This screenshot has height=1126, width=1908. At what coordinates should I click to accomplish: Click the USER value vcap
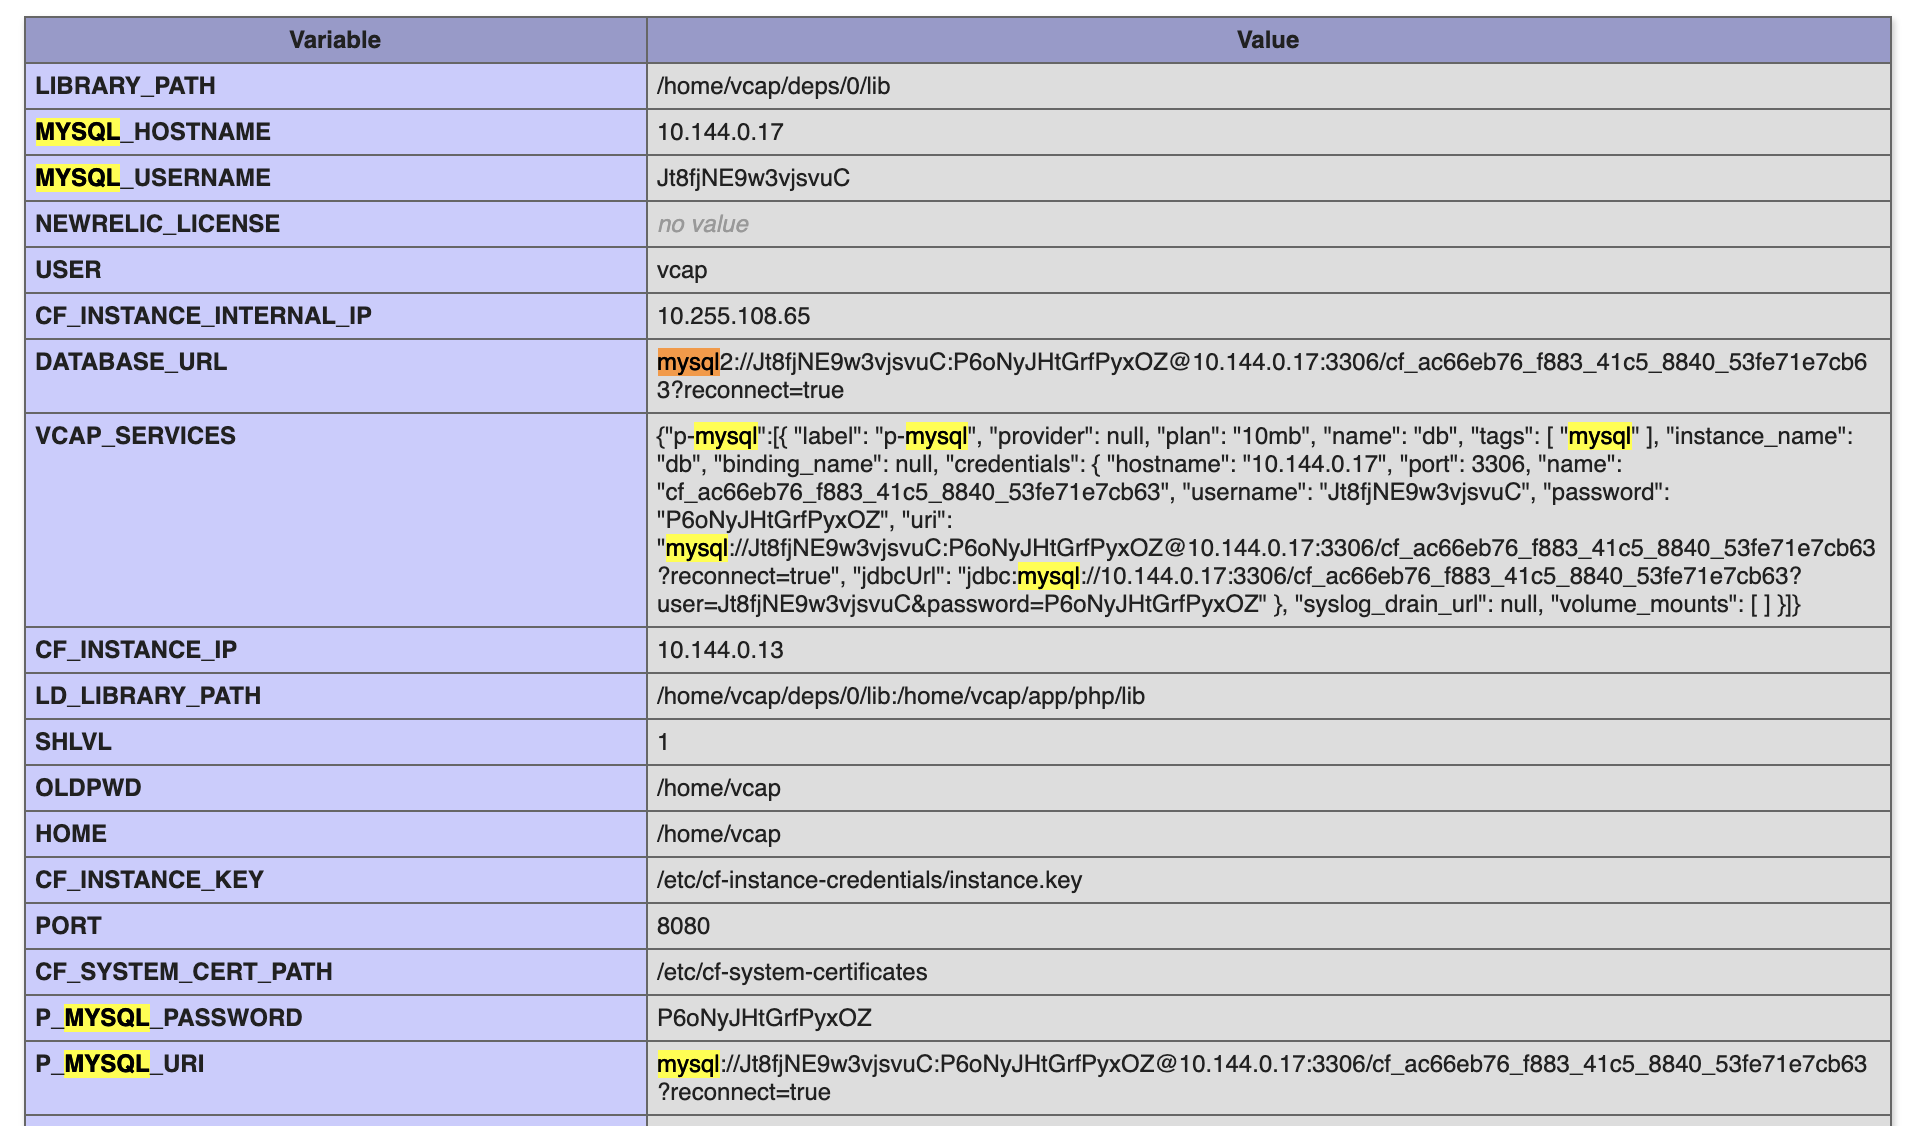[682, 270]
